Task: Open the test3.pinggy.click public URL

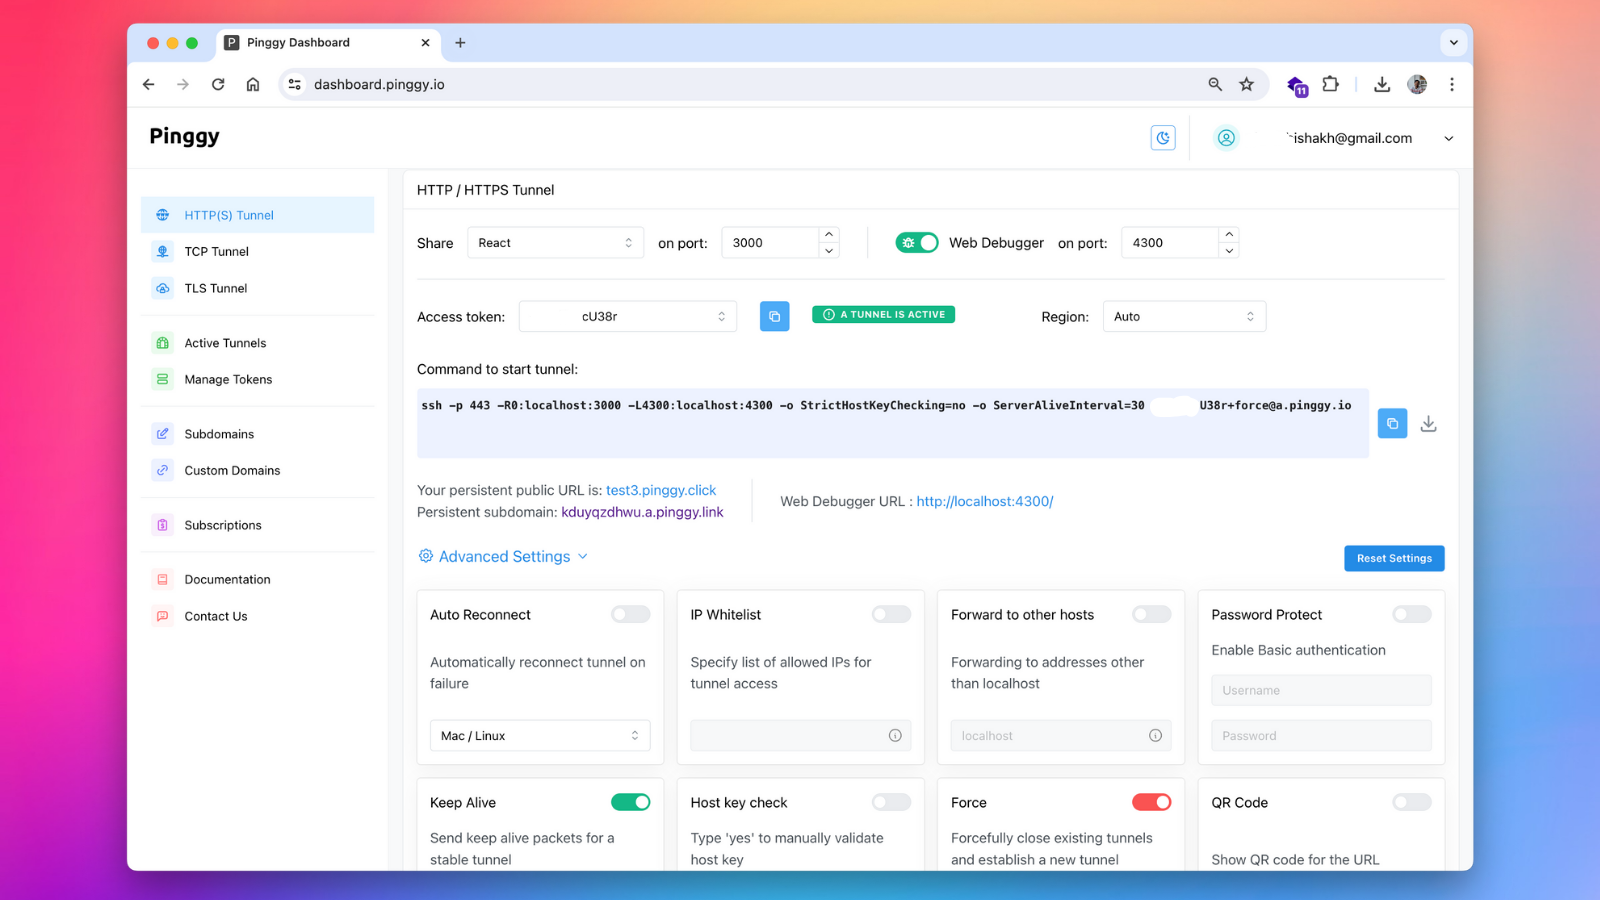Action: point(661,490)
